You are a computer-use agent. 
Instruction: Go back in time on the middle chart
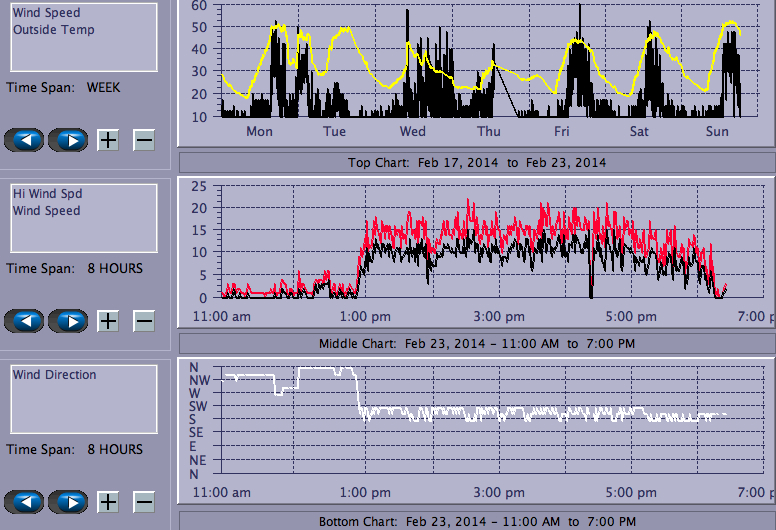25,321
